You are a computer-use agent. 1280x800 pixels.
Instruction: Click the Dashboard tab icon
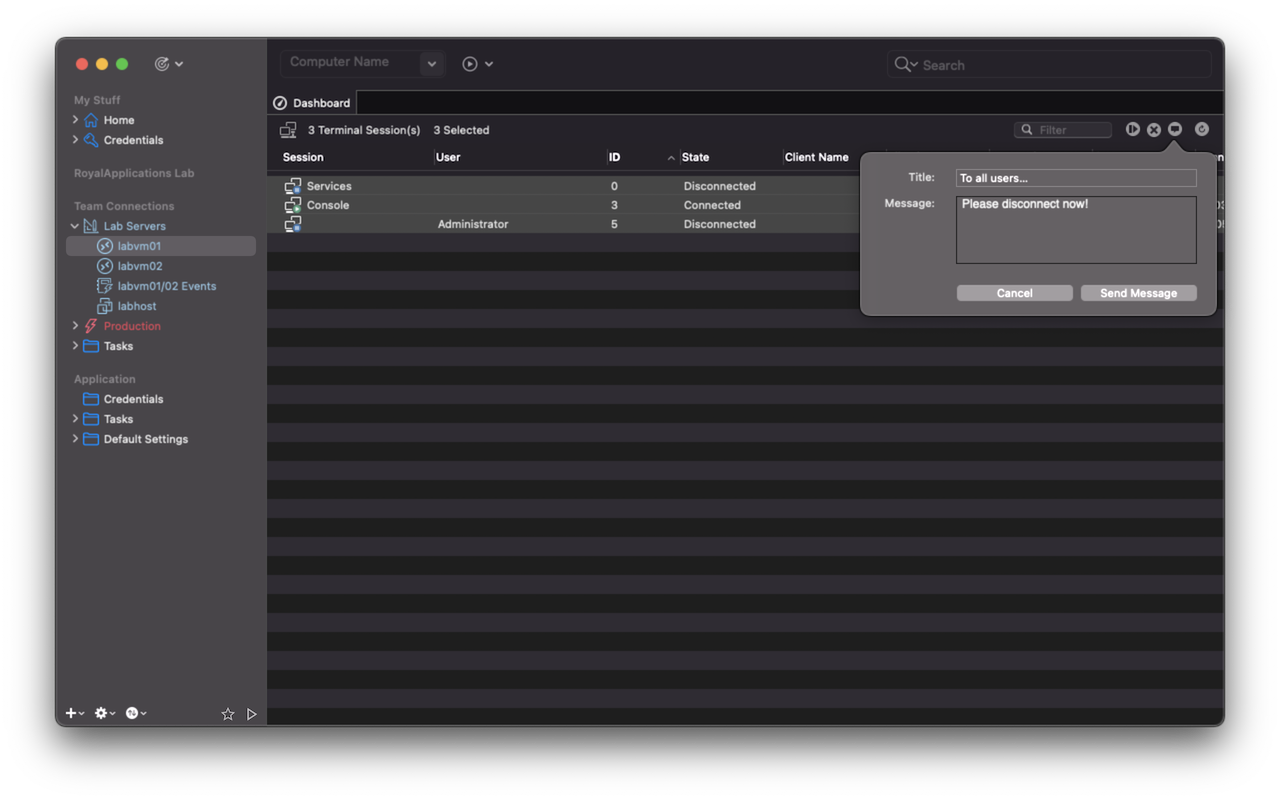click(x=280, y=102)
